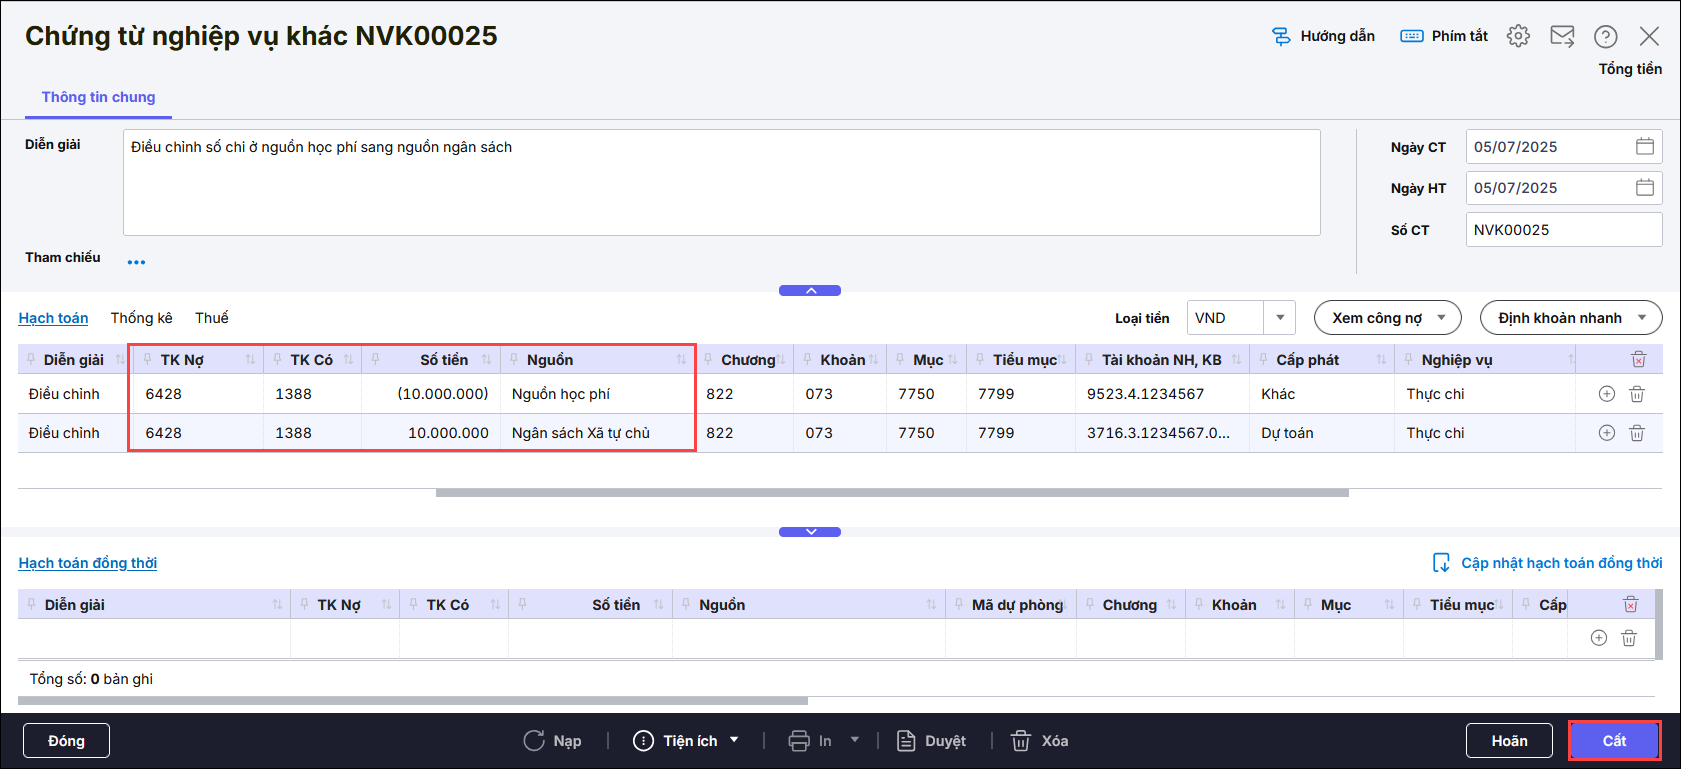The image size is (1681, 769).
Task: Click the Tham chiếu ellipsis icon
Action: click(136, 262)
